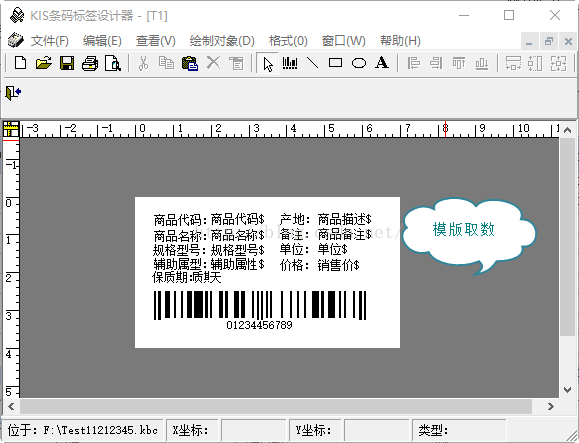Screen dimensions: 579x443
Task: Click the exit door icon
Action: coord(13,93)
